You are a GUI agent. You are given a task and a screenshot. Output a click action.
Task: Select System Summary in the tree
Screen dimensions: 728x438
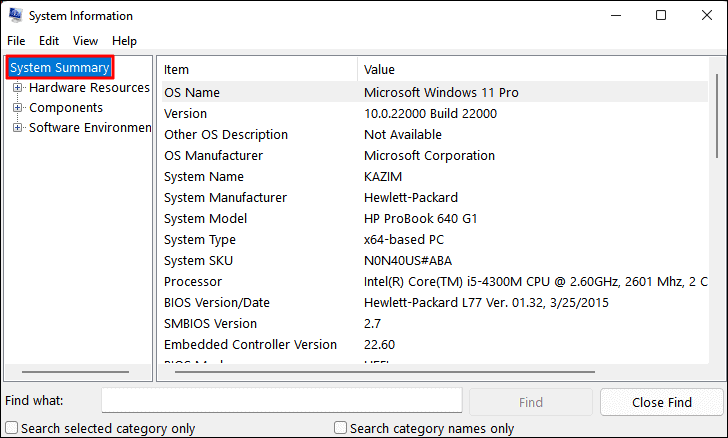[x=59, y=67]
